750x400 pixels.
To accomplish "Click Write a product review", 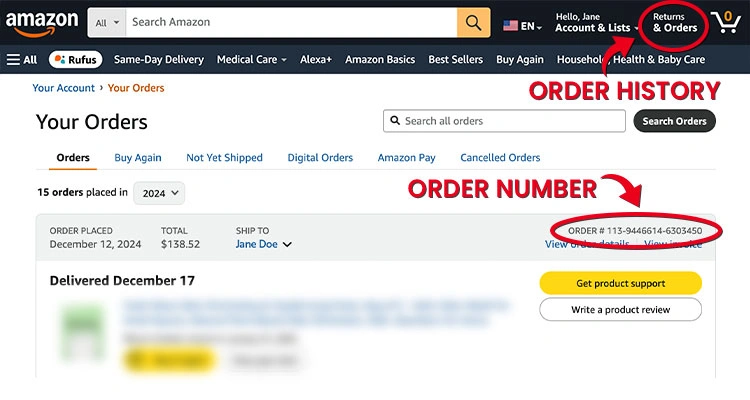I will tap(620, 310).
